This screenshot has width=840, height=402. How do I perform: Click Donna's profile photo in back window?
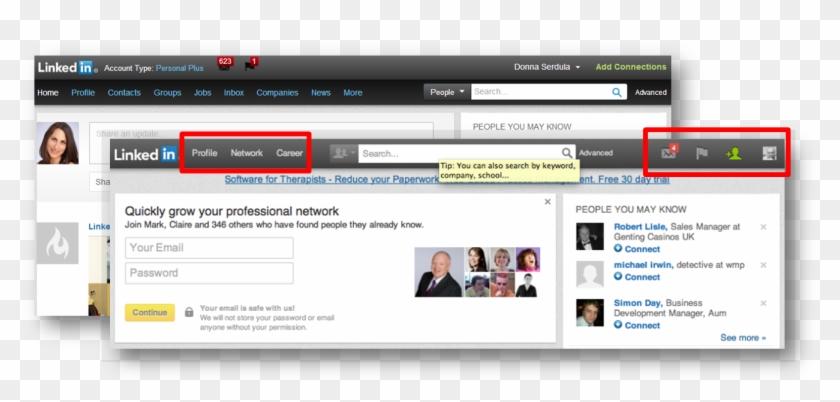click(58, 143)
